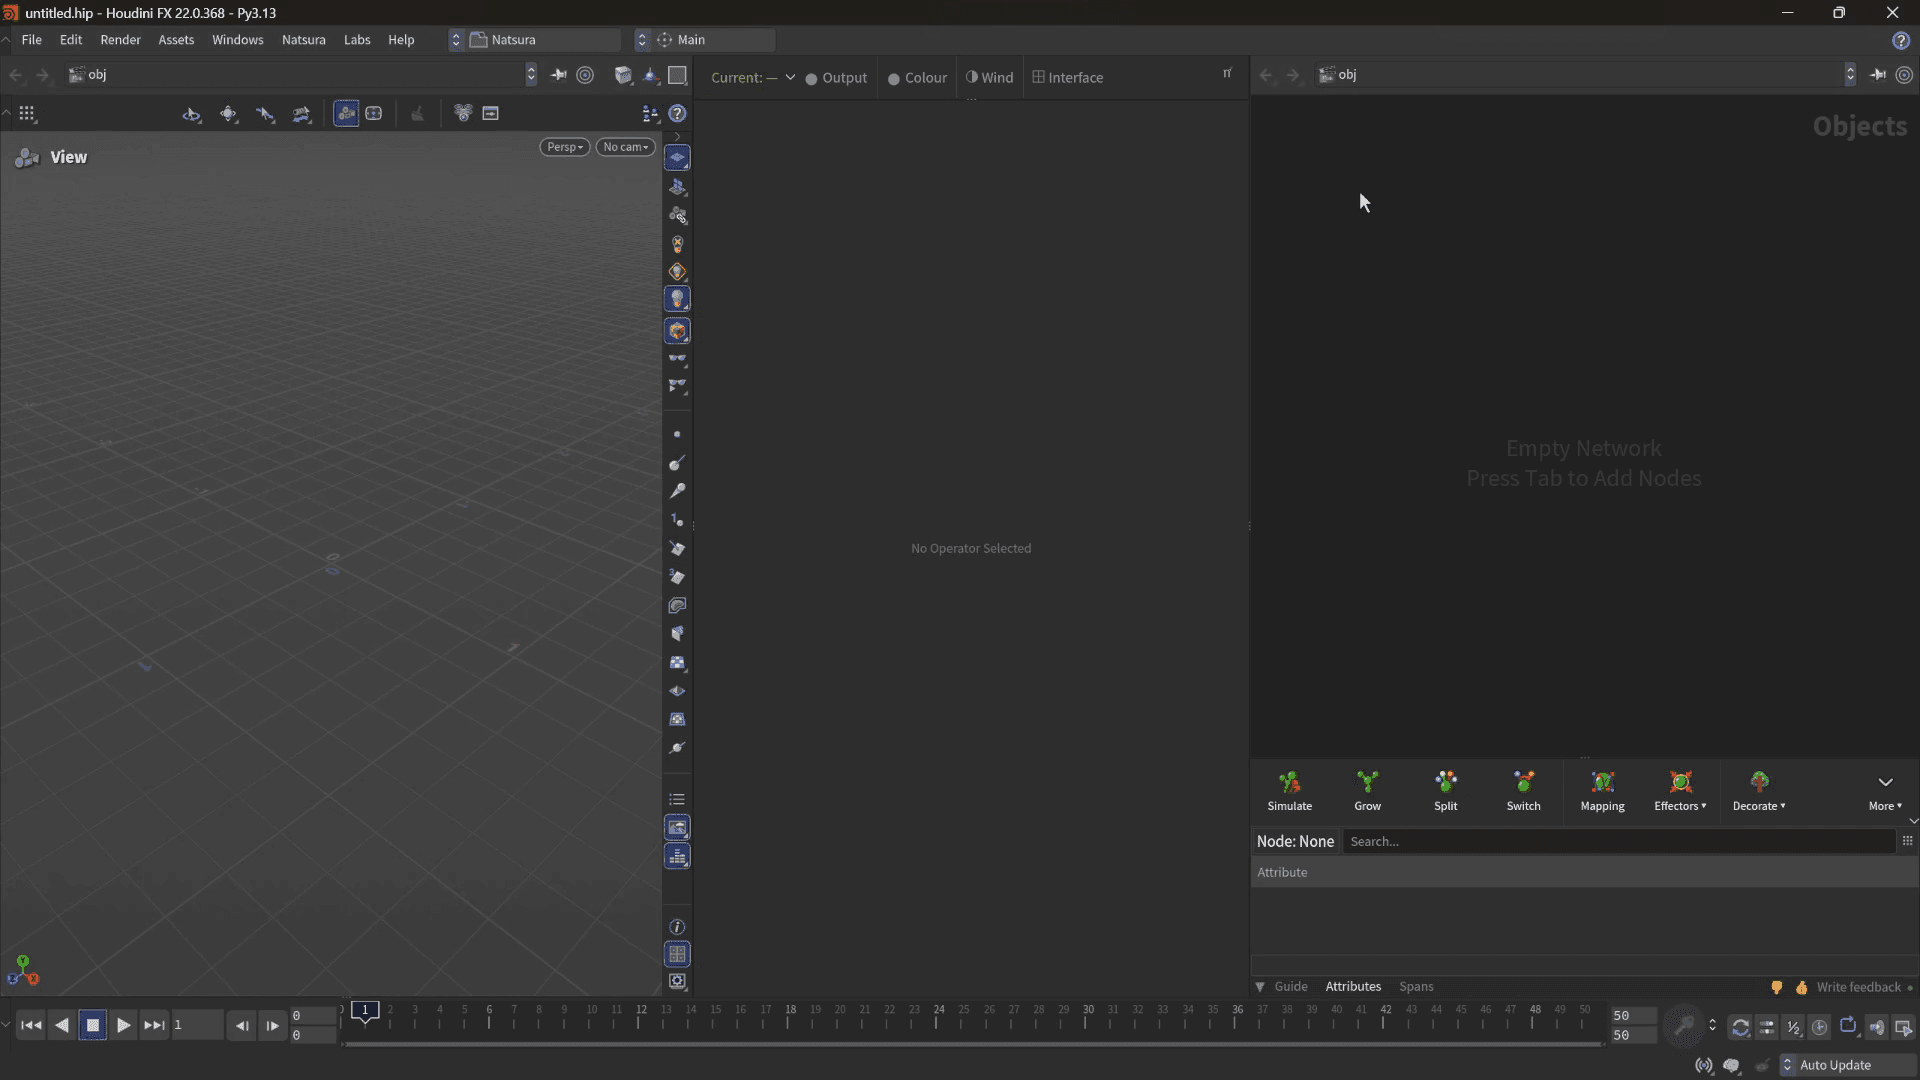Choose the Split node tool
Image resolution: width=1920 pixels, height=1080 pixels.
click(1445, 790)
